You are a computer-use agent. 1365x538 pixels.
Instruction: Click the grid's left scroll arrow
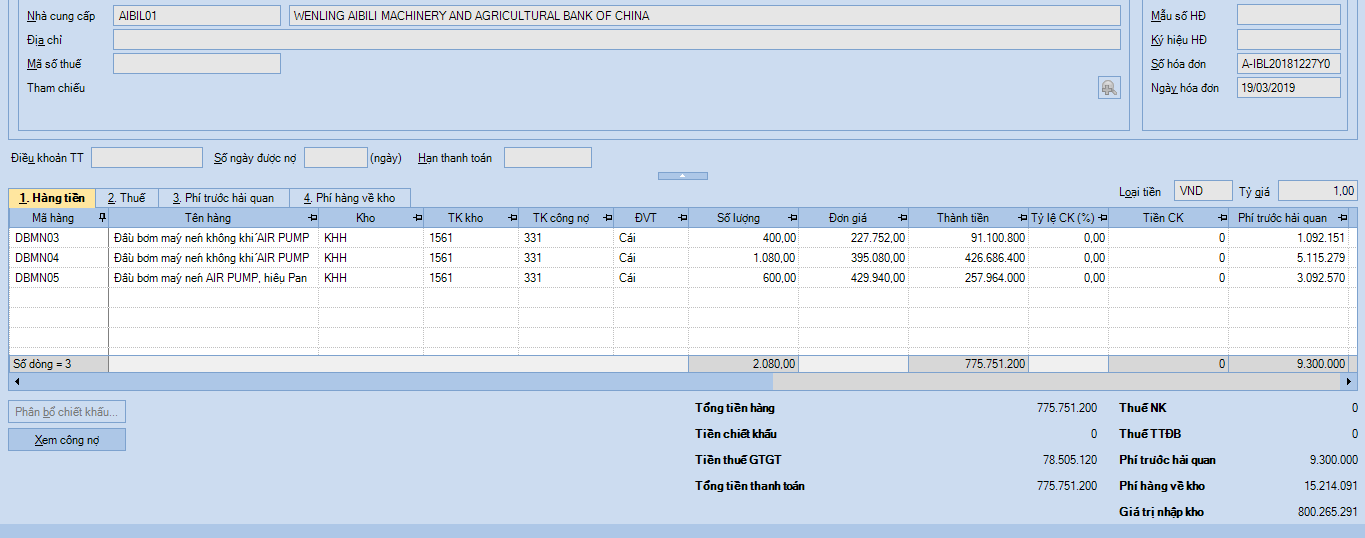(x=15, y=382)
